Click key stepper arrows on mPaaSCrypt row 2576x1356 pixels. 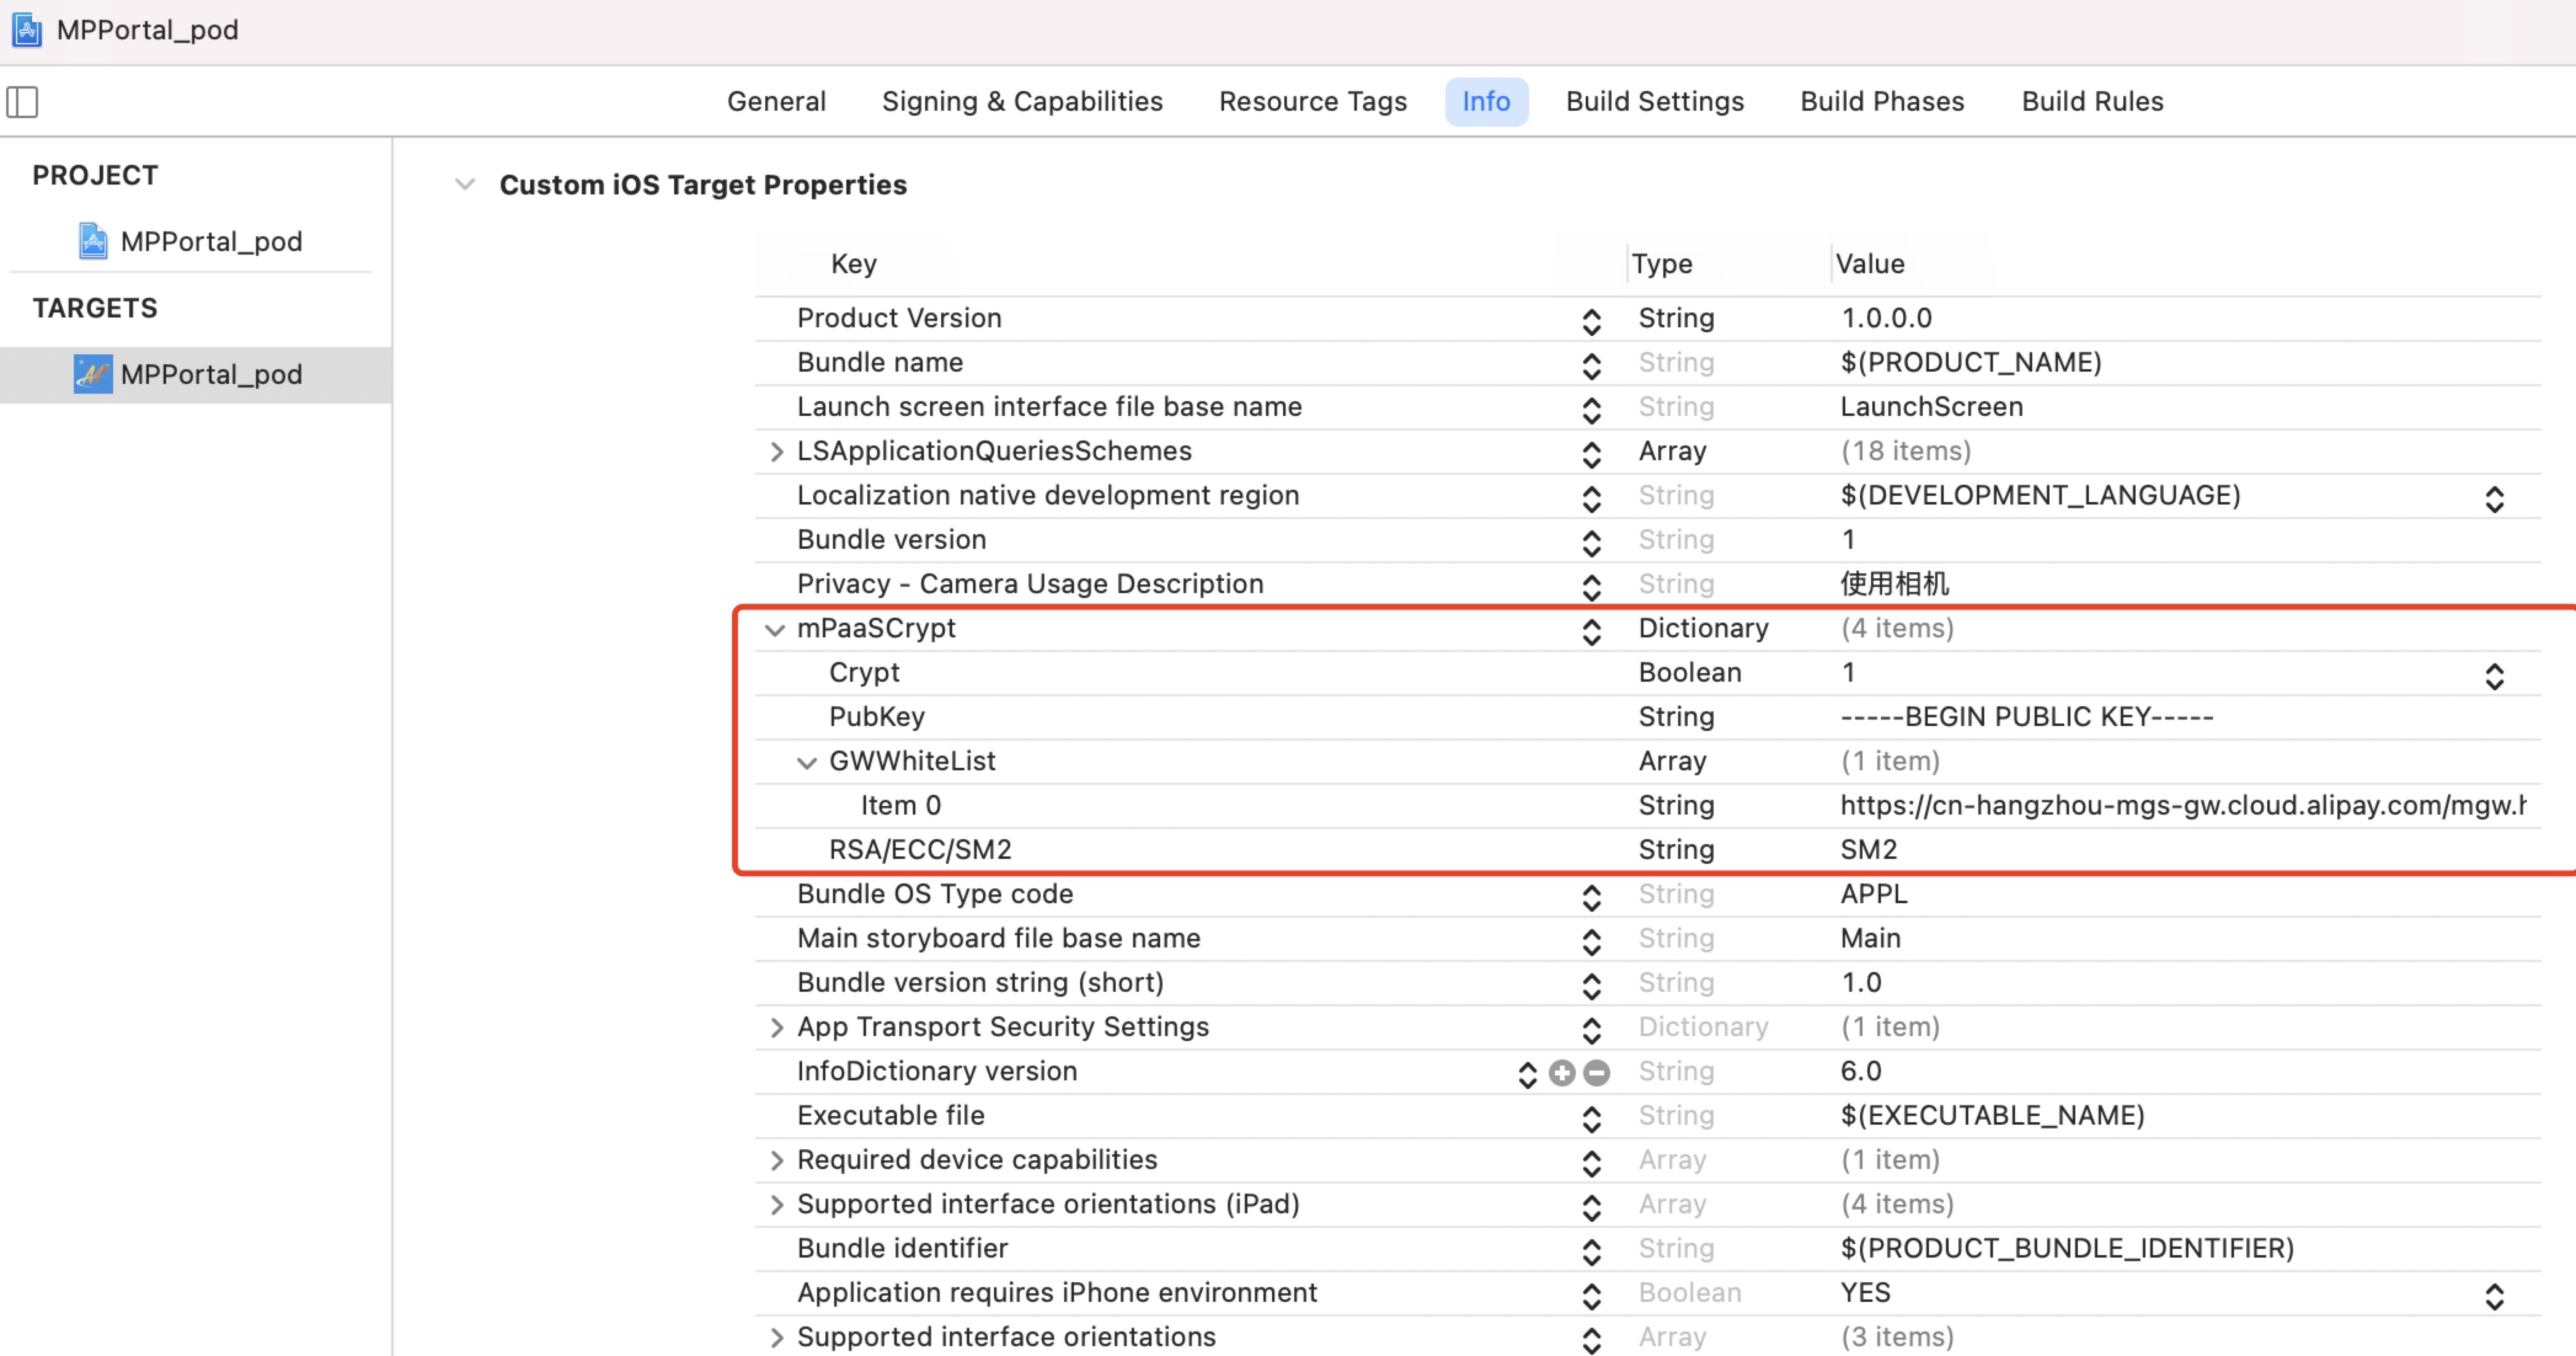coord(1591,631)
